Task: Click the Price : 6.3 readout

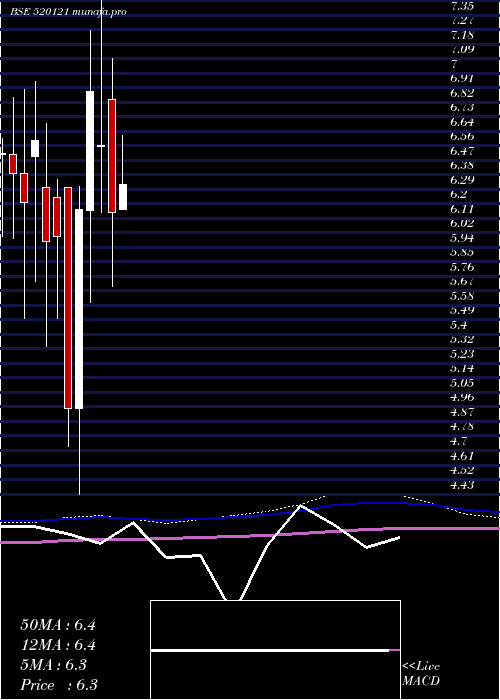Action: (x=59, y=685)
